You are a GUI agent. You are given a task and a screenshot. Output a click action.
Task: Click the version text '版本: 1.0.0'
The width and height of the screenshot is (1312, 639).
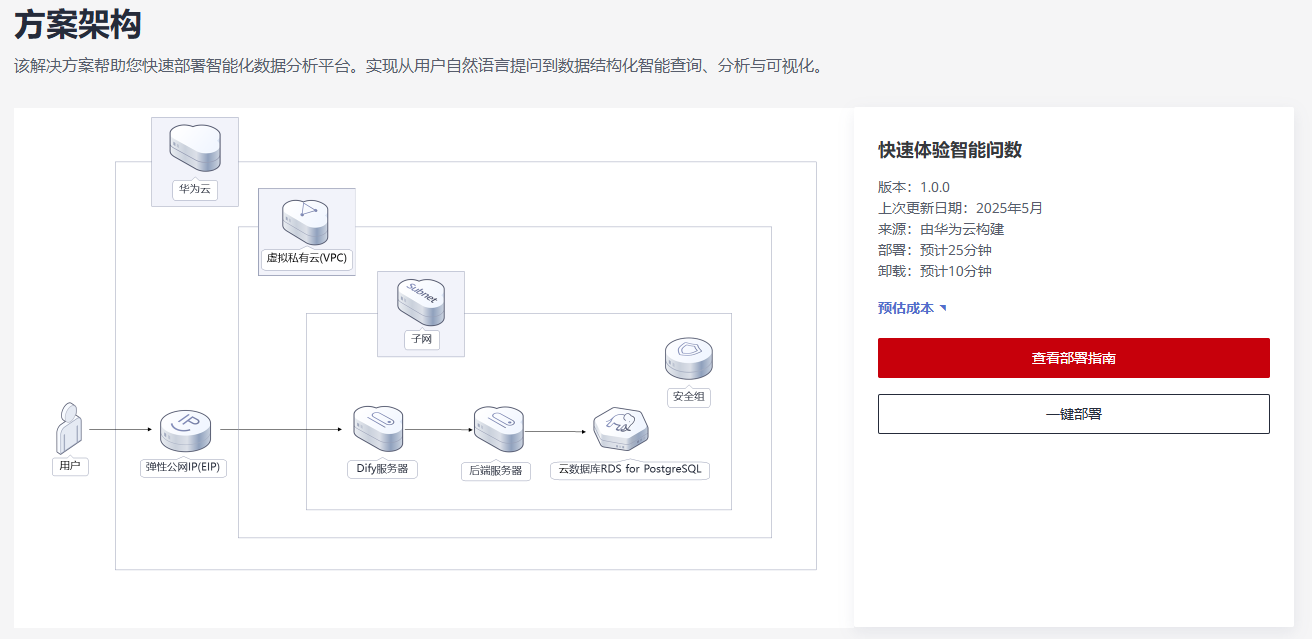pos(914,187)
